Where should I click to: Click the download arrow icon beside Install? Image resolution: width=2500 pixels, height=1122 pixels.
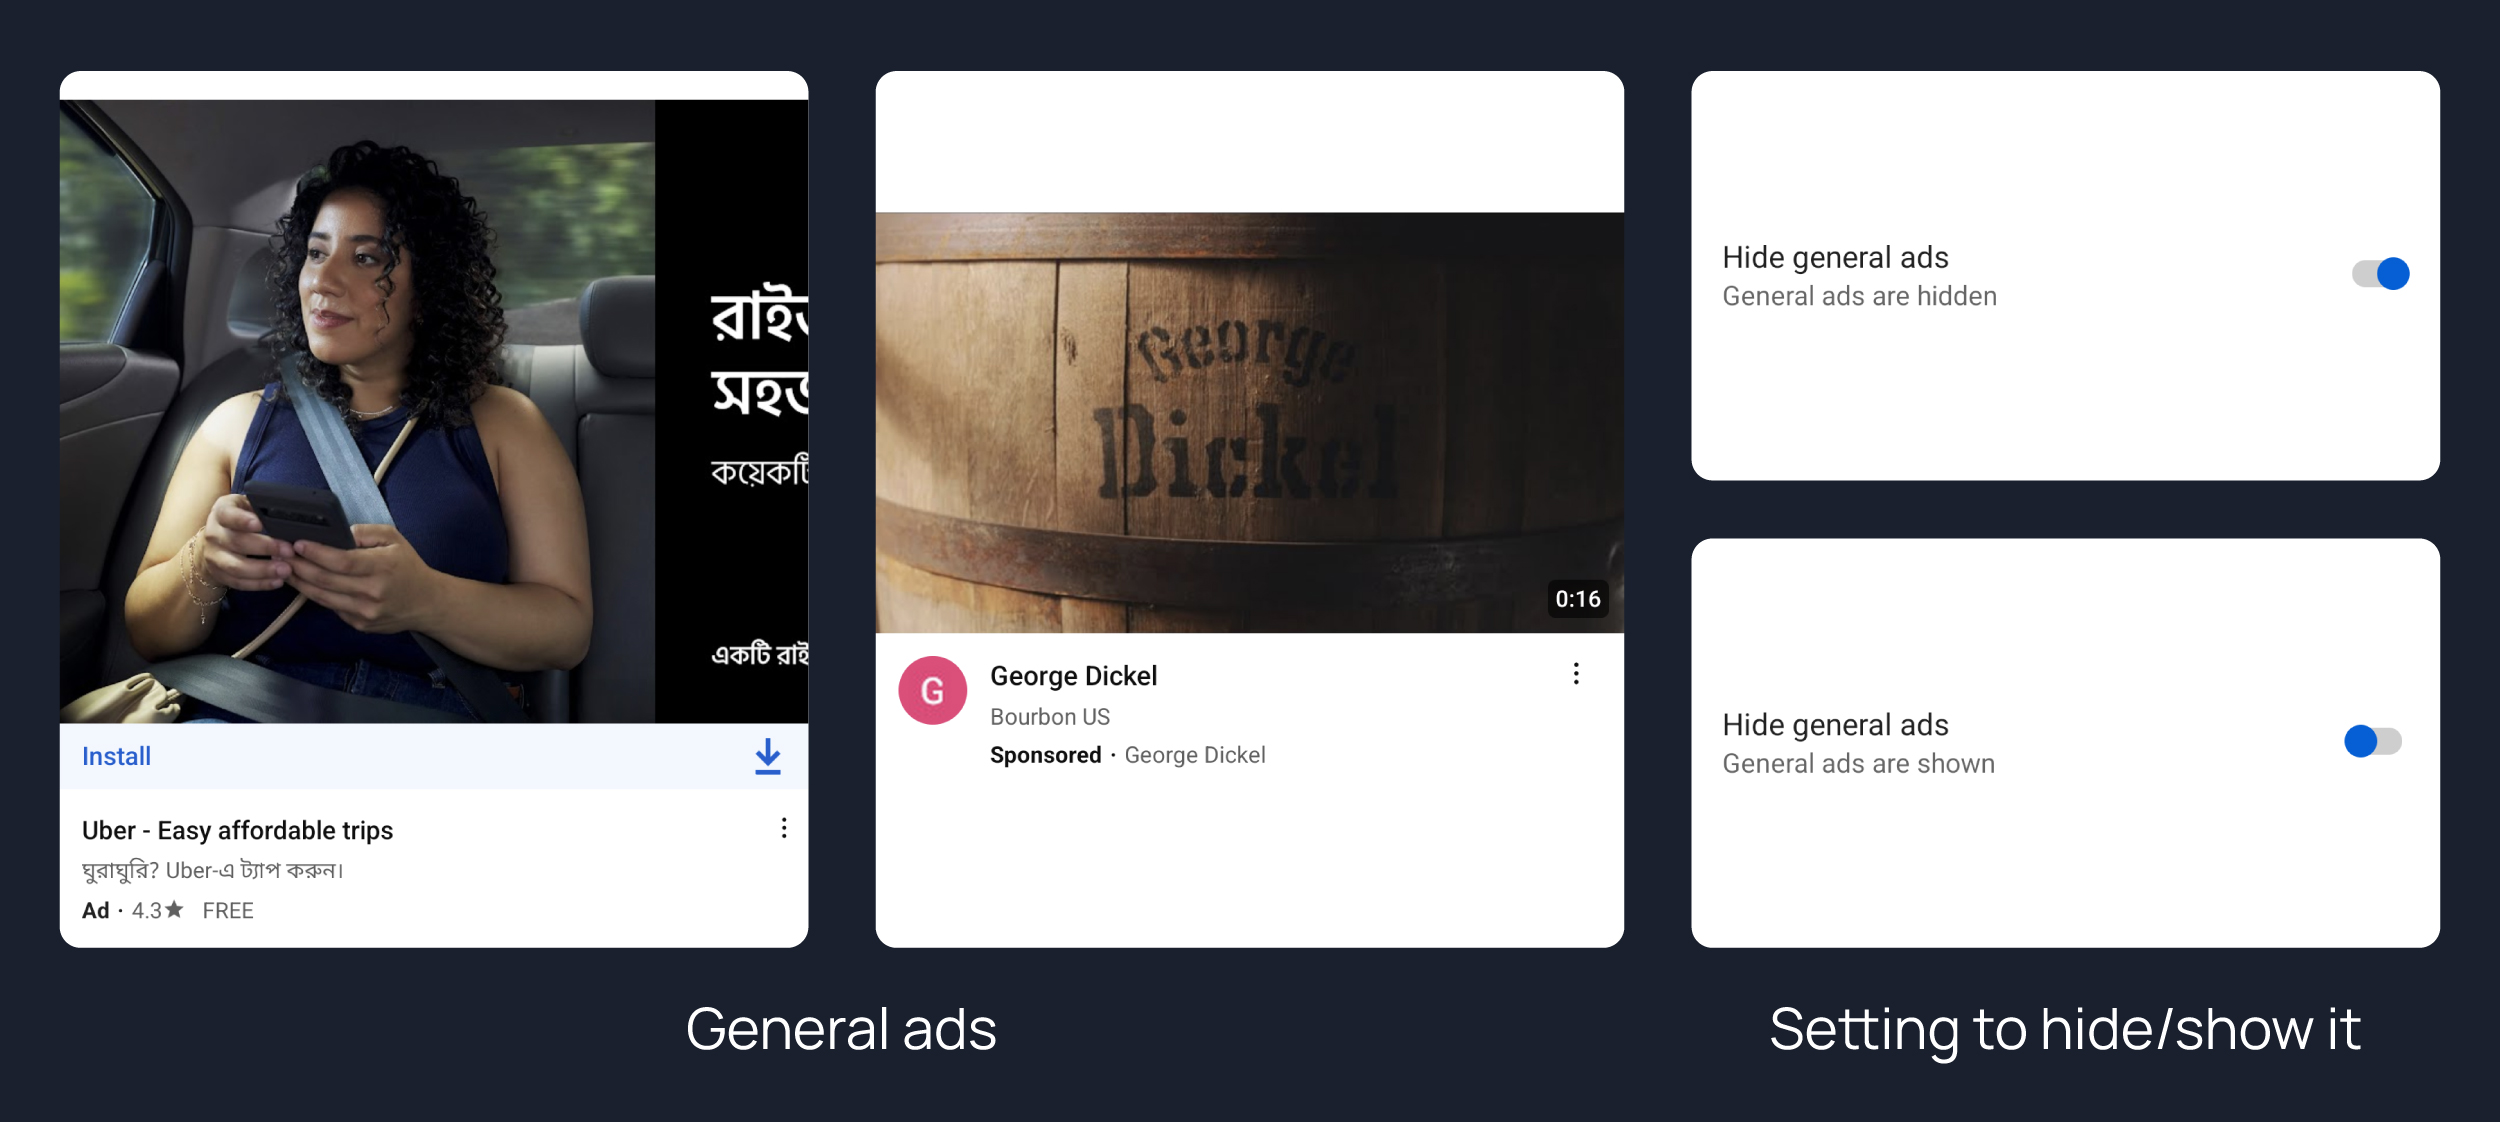[767, 756]
